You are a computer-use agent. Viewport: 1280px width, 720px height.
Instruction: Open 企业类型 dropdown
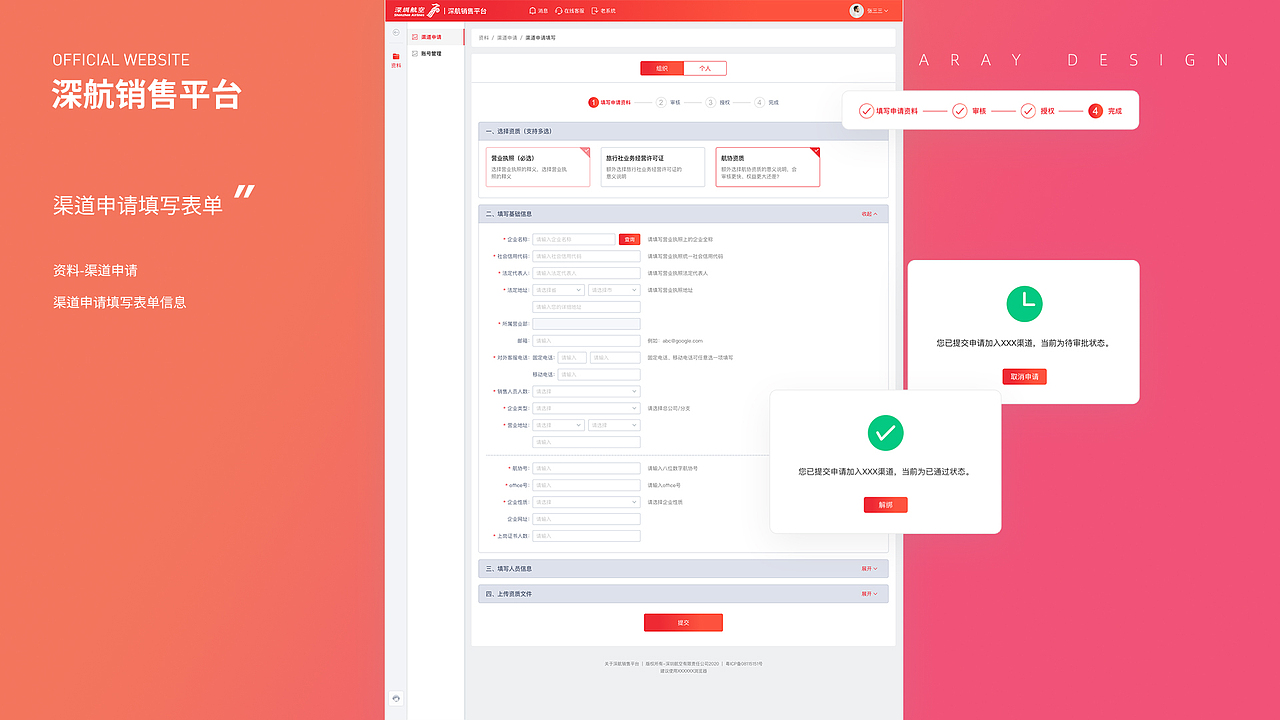586,408
